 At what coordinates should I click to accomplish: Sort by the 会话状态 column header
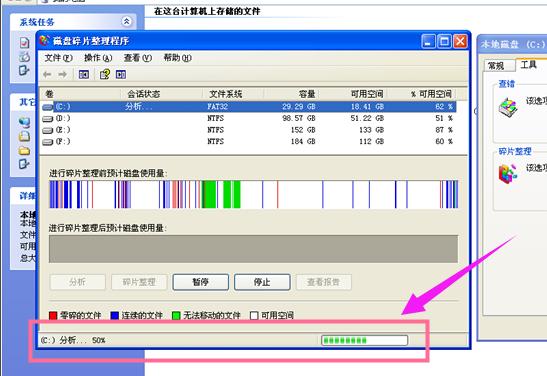pyautogui.click(x=161, y=94)
